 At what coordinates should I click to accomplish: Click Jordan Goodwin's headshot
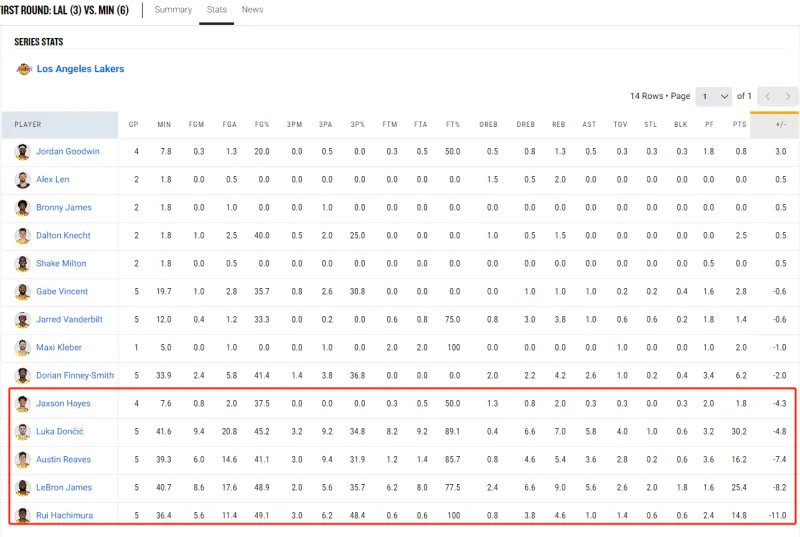click(22, 151)
